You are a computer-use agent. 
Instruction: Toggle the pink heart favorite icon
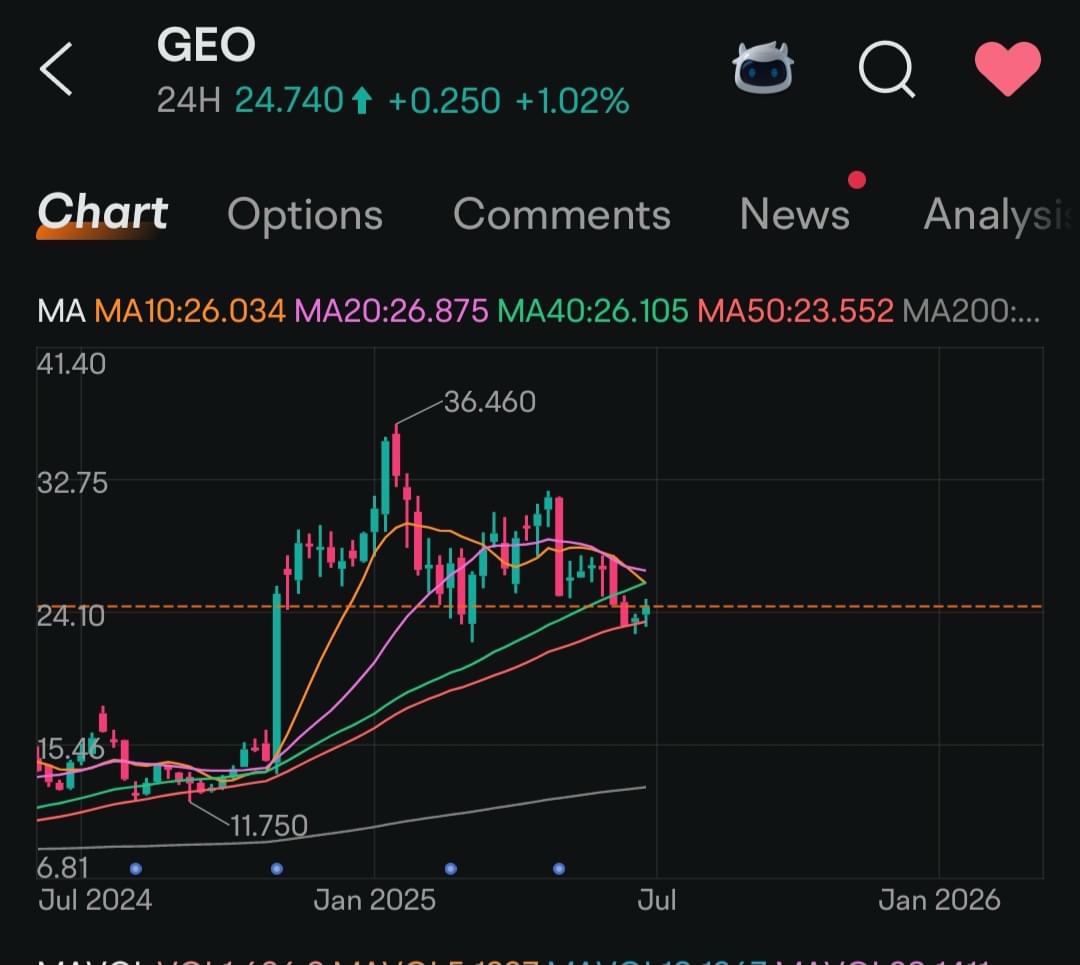click(1007, 68)
